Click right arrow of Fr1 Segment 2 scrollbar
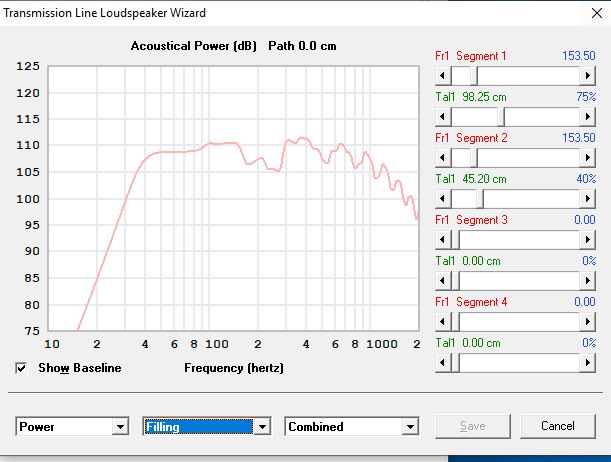Viewport: 611px width, 462px height. (587, 158)
